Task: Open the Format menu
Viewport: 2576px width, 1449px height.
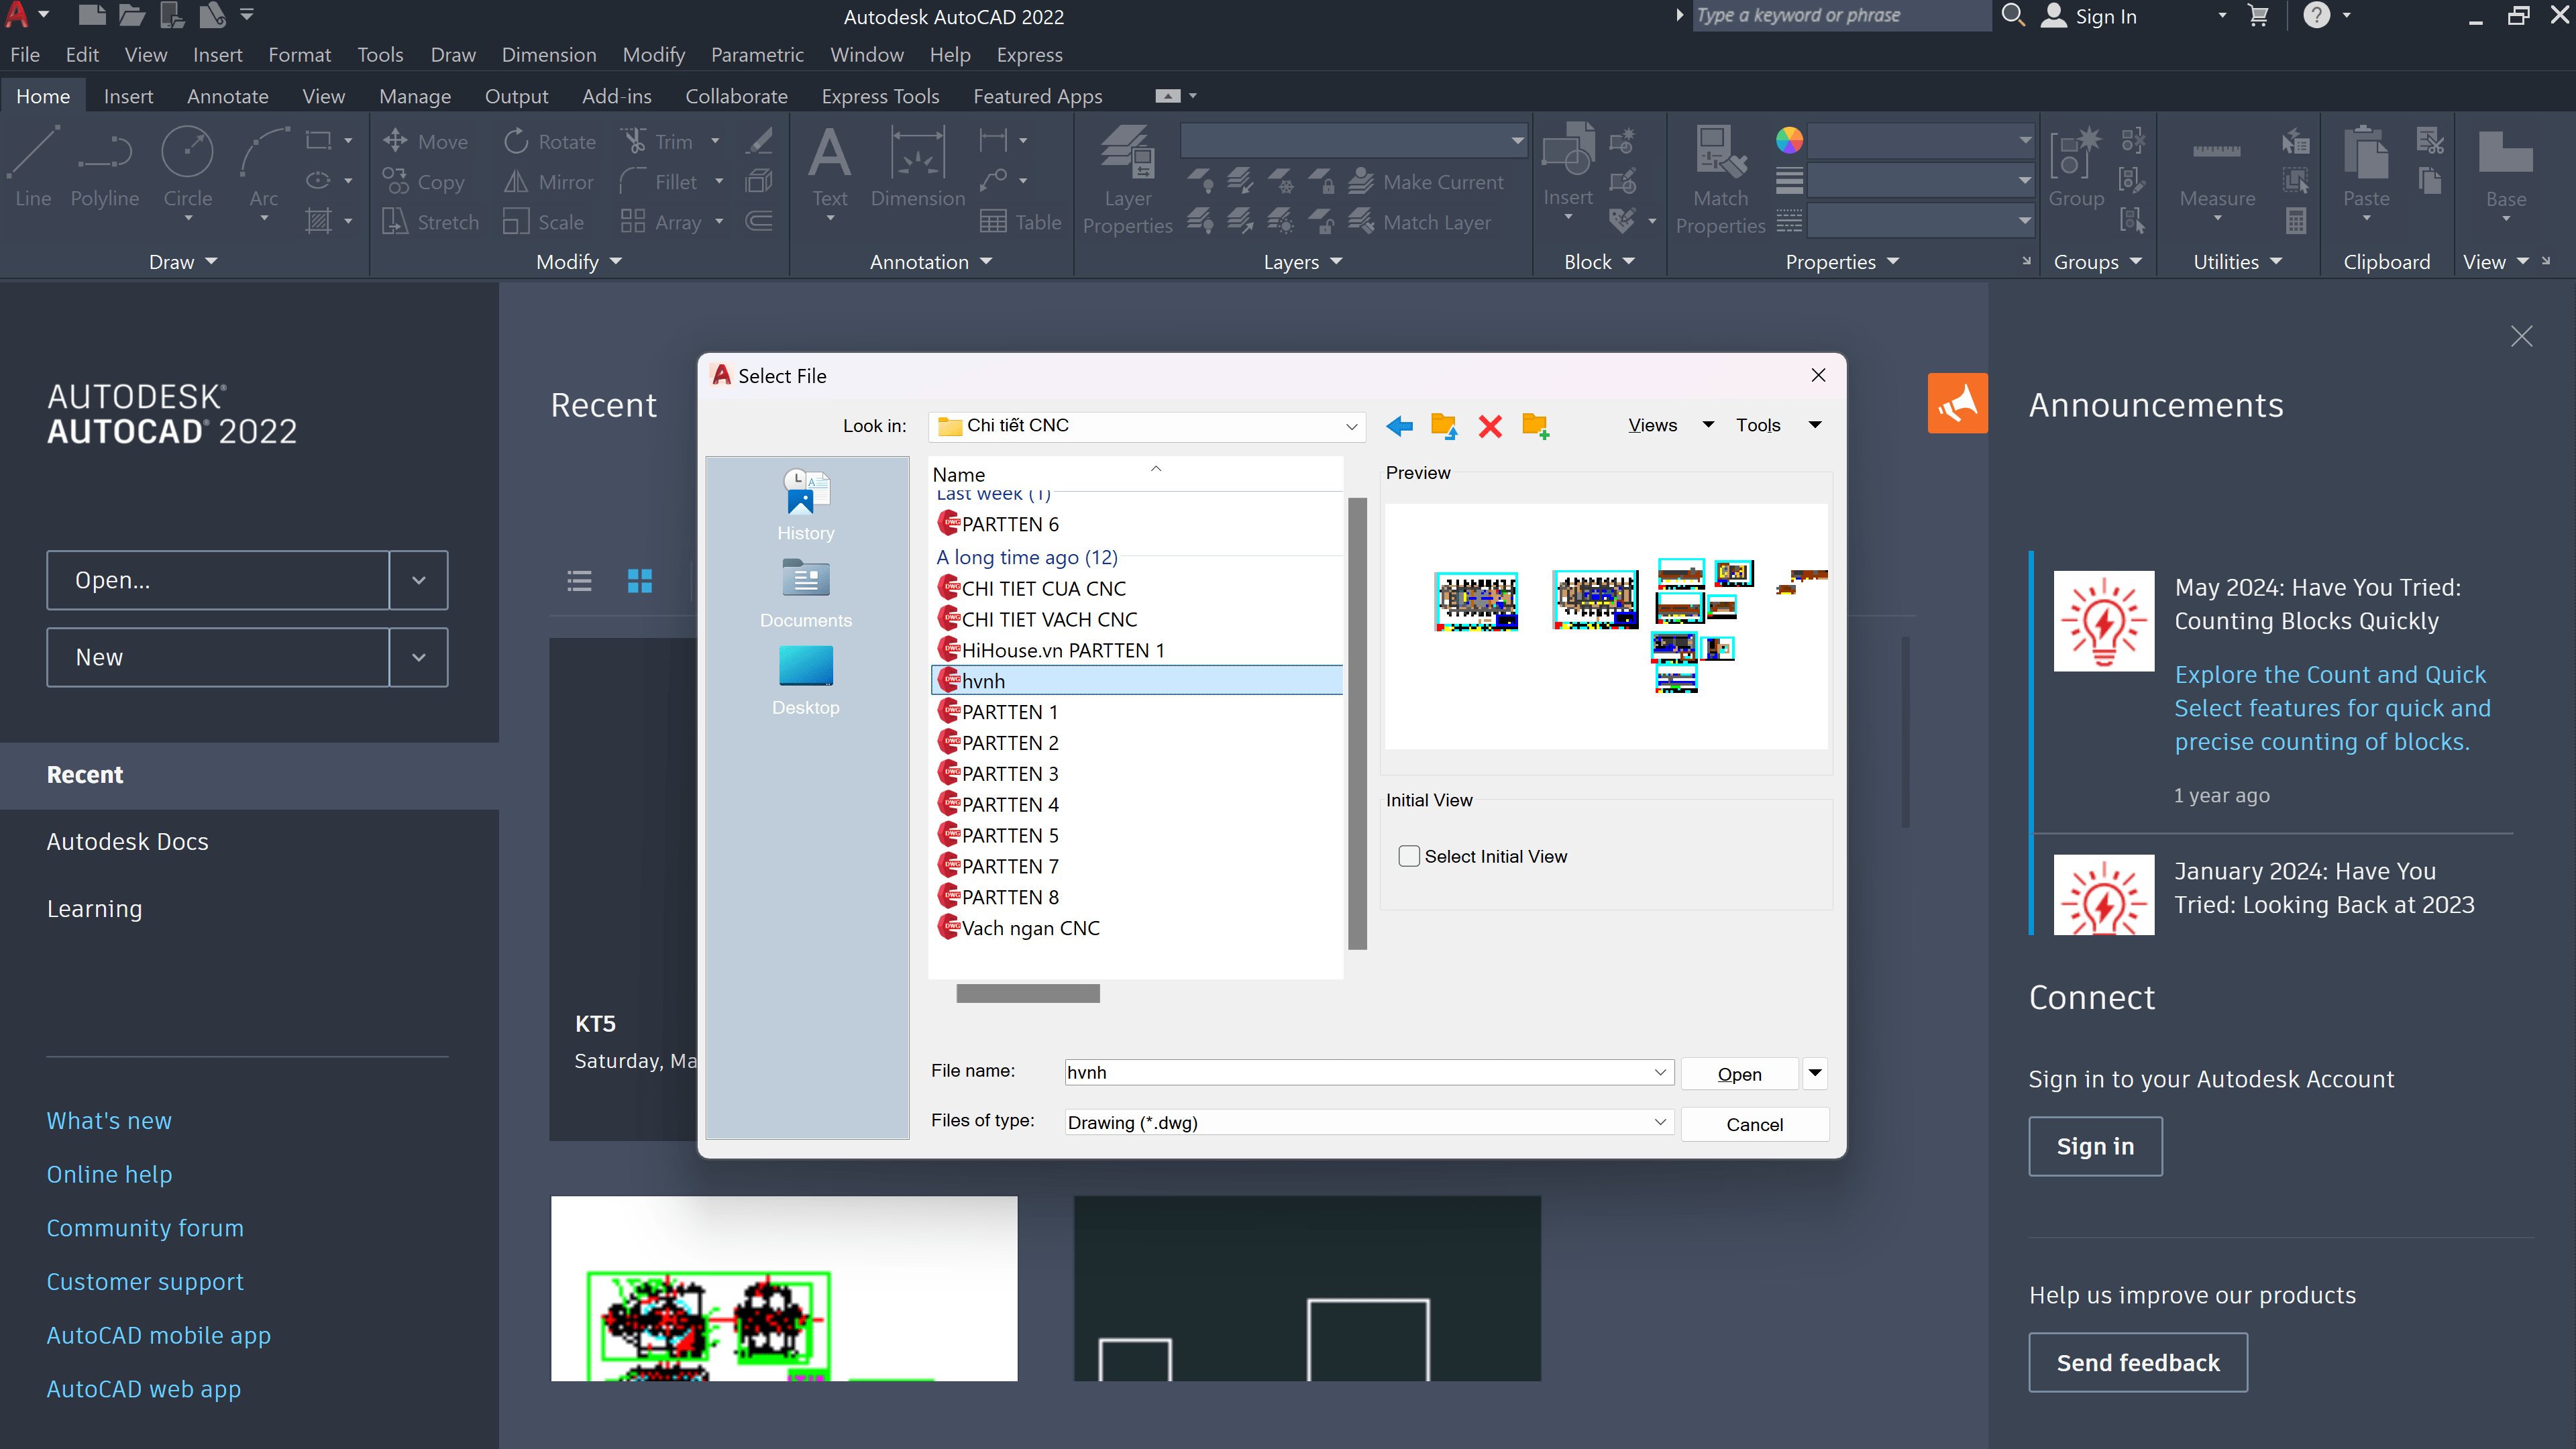Action: pyautogui.click(x=299, y=55)
